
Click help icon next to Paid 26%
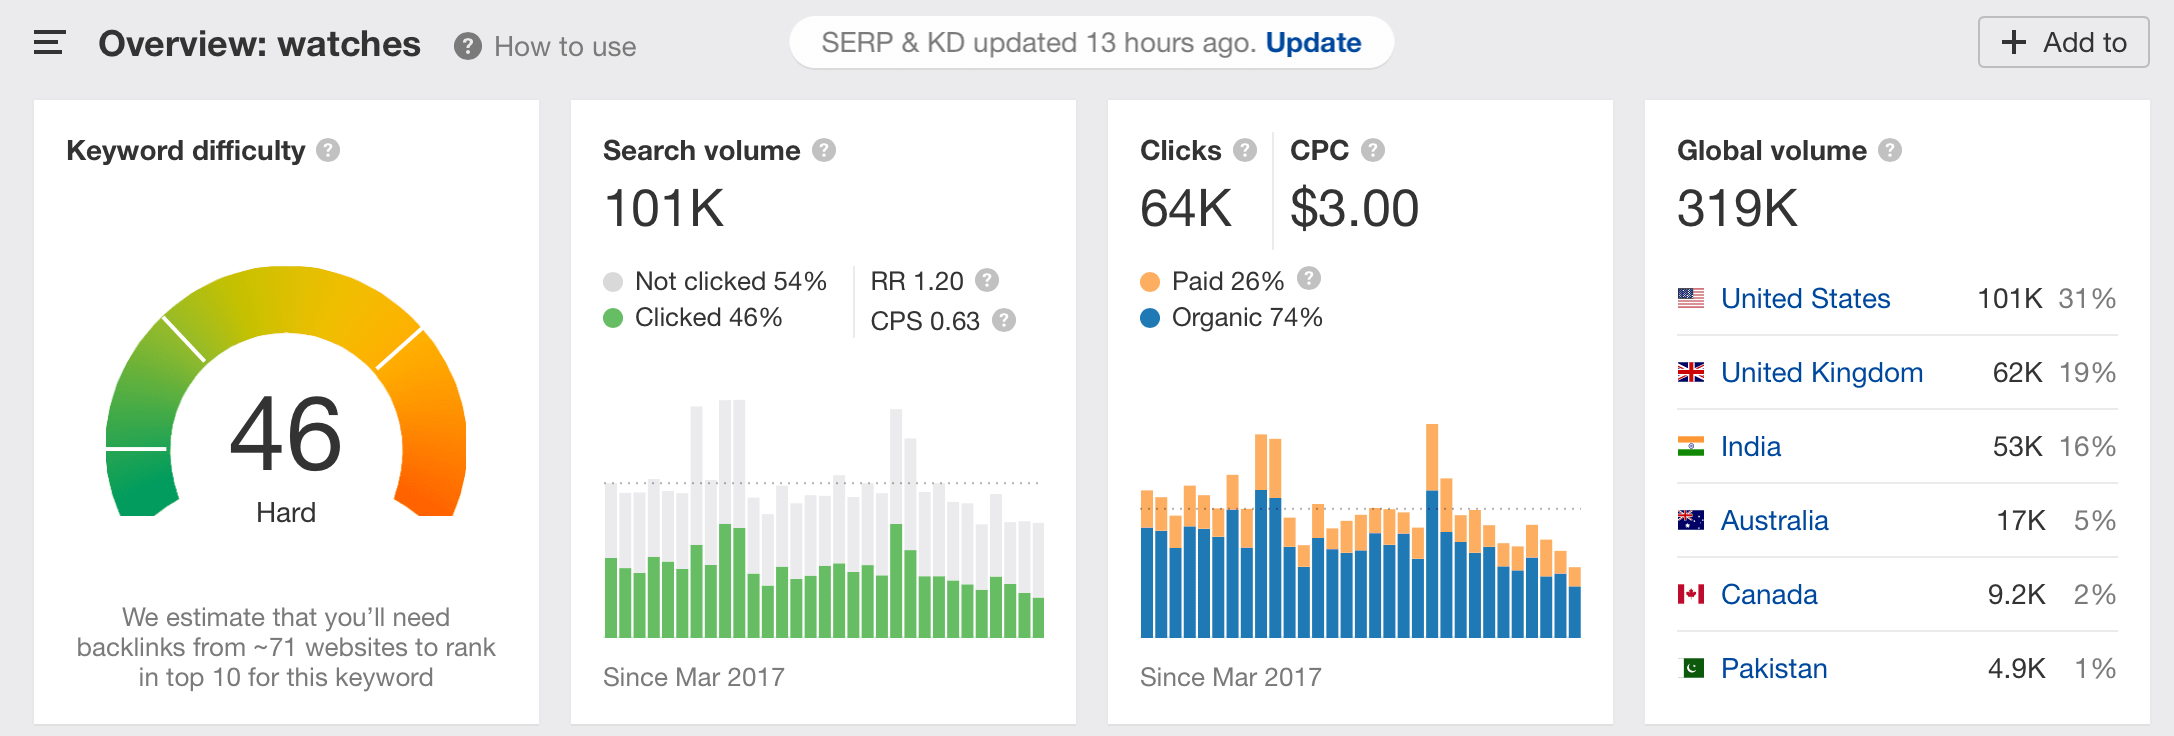(1309, 278)
